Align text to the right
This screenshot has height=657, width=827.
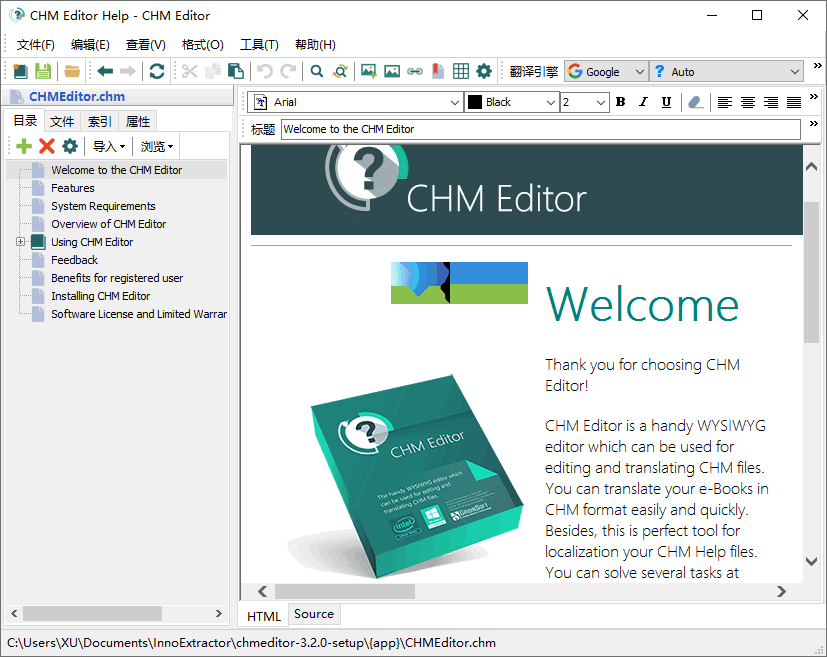pyautogui.click(x=771, y=102)
